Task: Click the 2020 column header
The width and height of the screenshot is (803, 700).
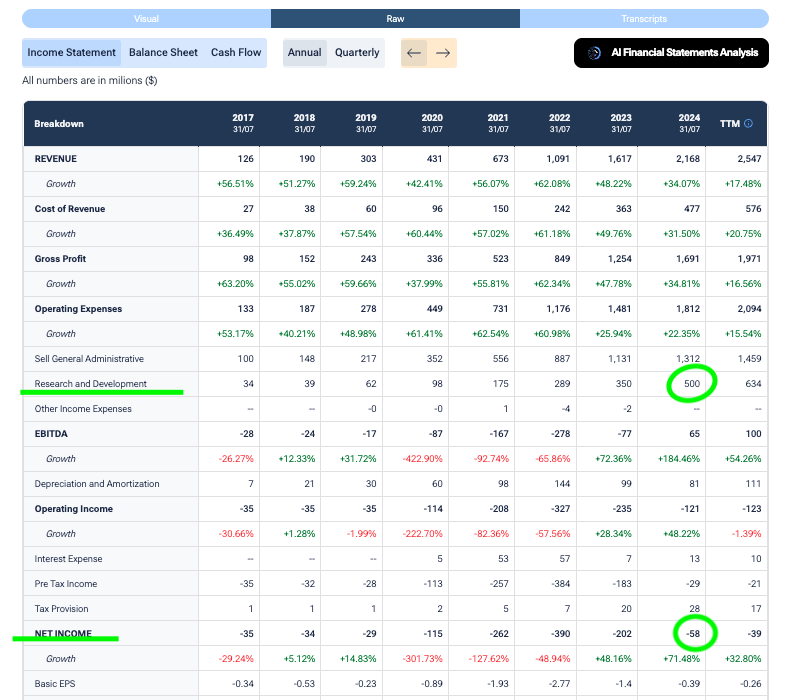Action: (432, 123)
